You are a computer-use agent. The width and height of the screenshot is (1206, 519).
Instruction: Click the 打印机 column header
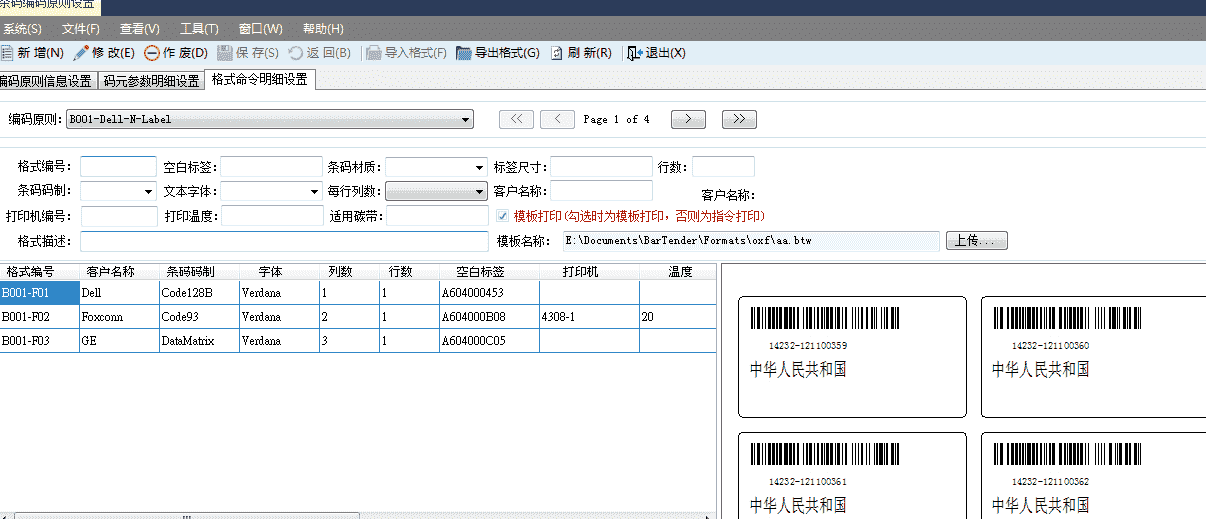pyautogui.click(x=590, y=272)
